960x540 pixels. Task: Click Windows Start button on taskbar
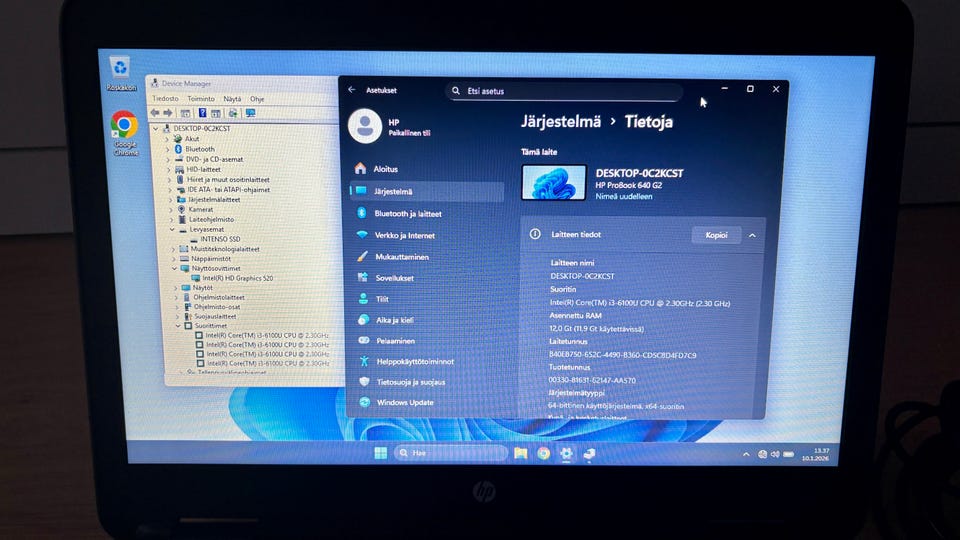[380, 452]
